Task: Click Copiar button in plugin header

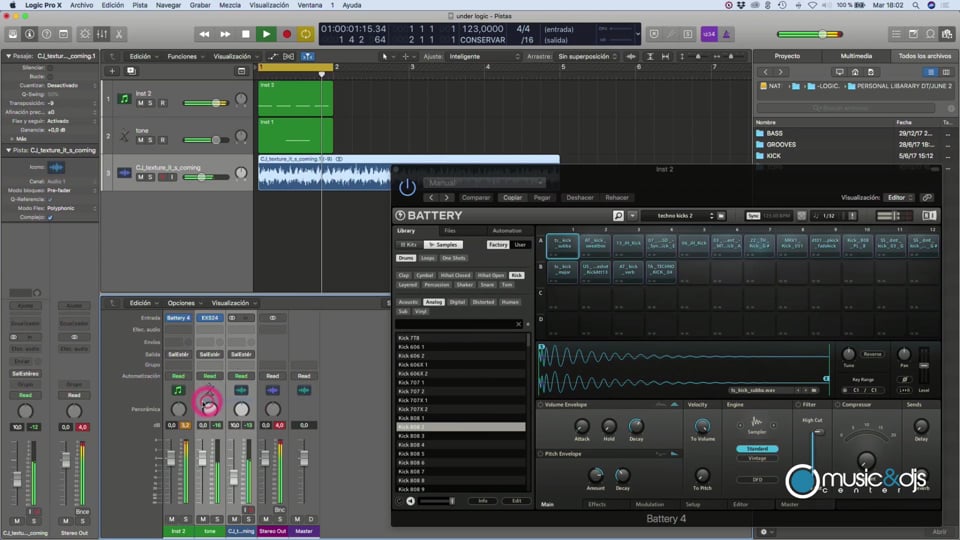Action: 512,198
